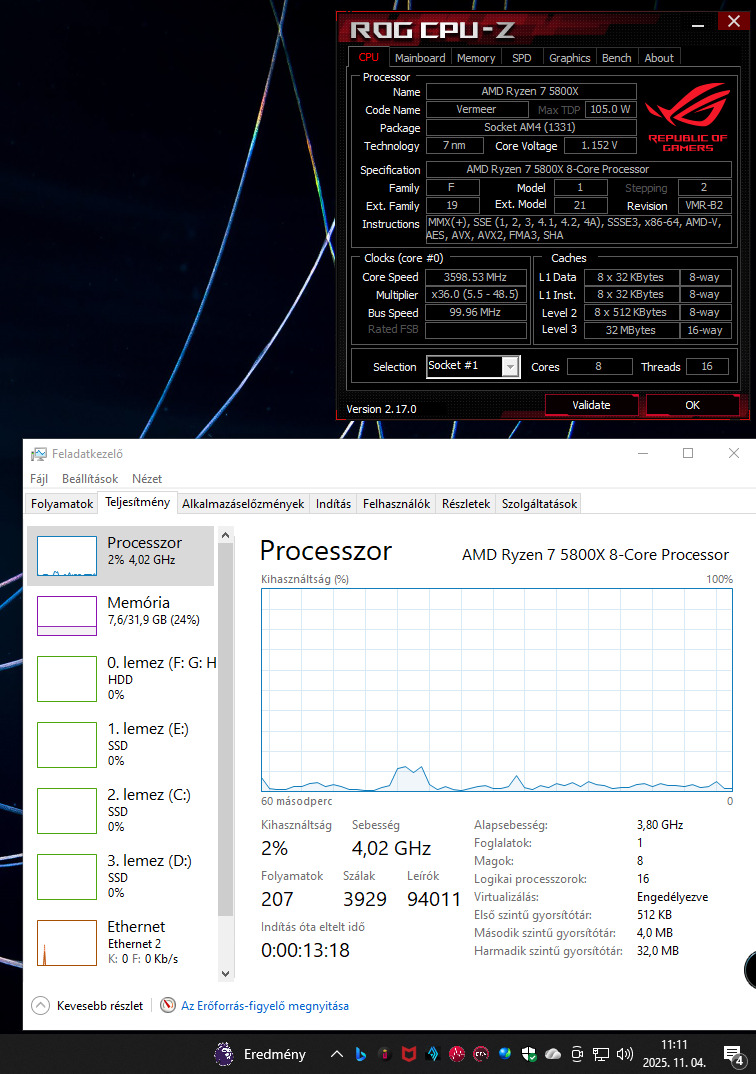This screenshot has height=1074, width=756.
Task: Click the sidebar scroll-down arrow
Action: point(225,973)
